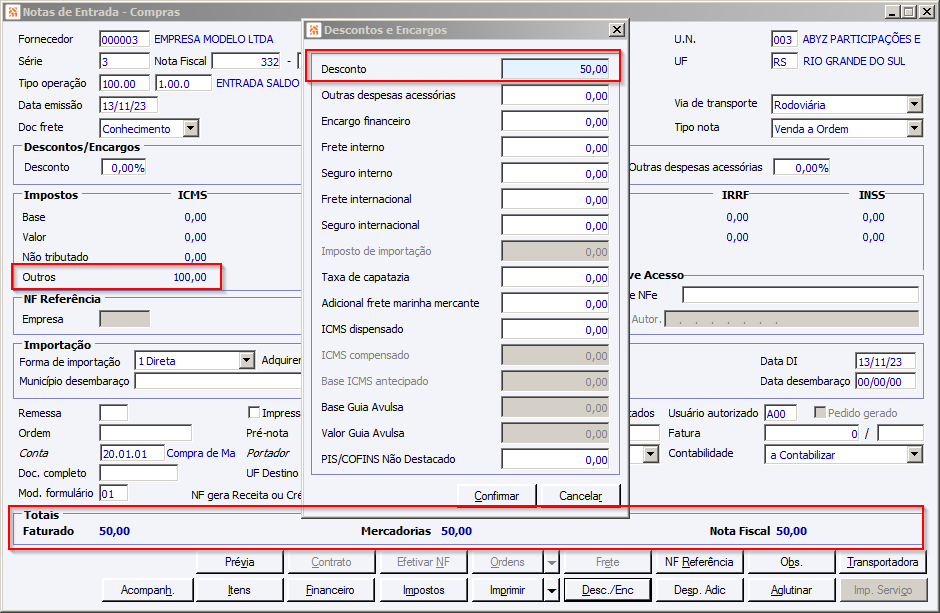Open the Via de transporte dropdown
Viewport: 940px width, 613px height.
(x=914, y=104)
